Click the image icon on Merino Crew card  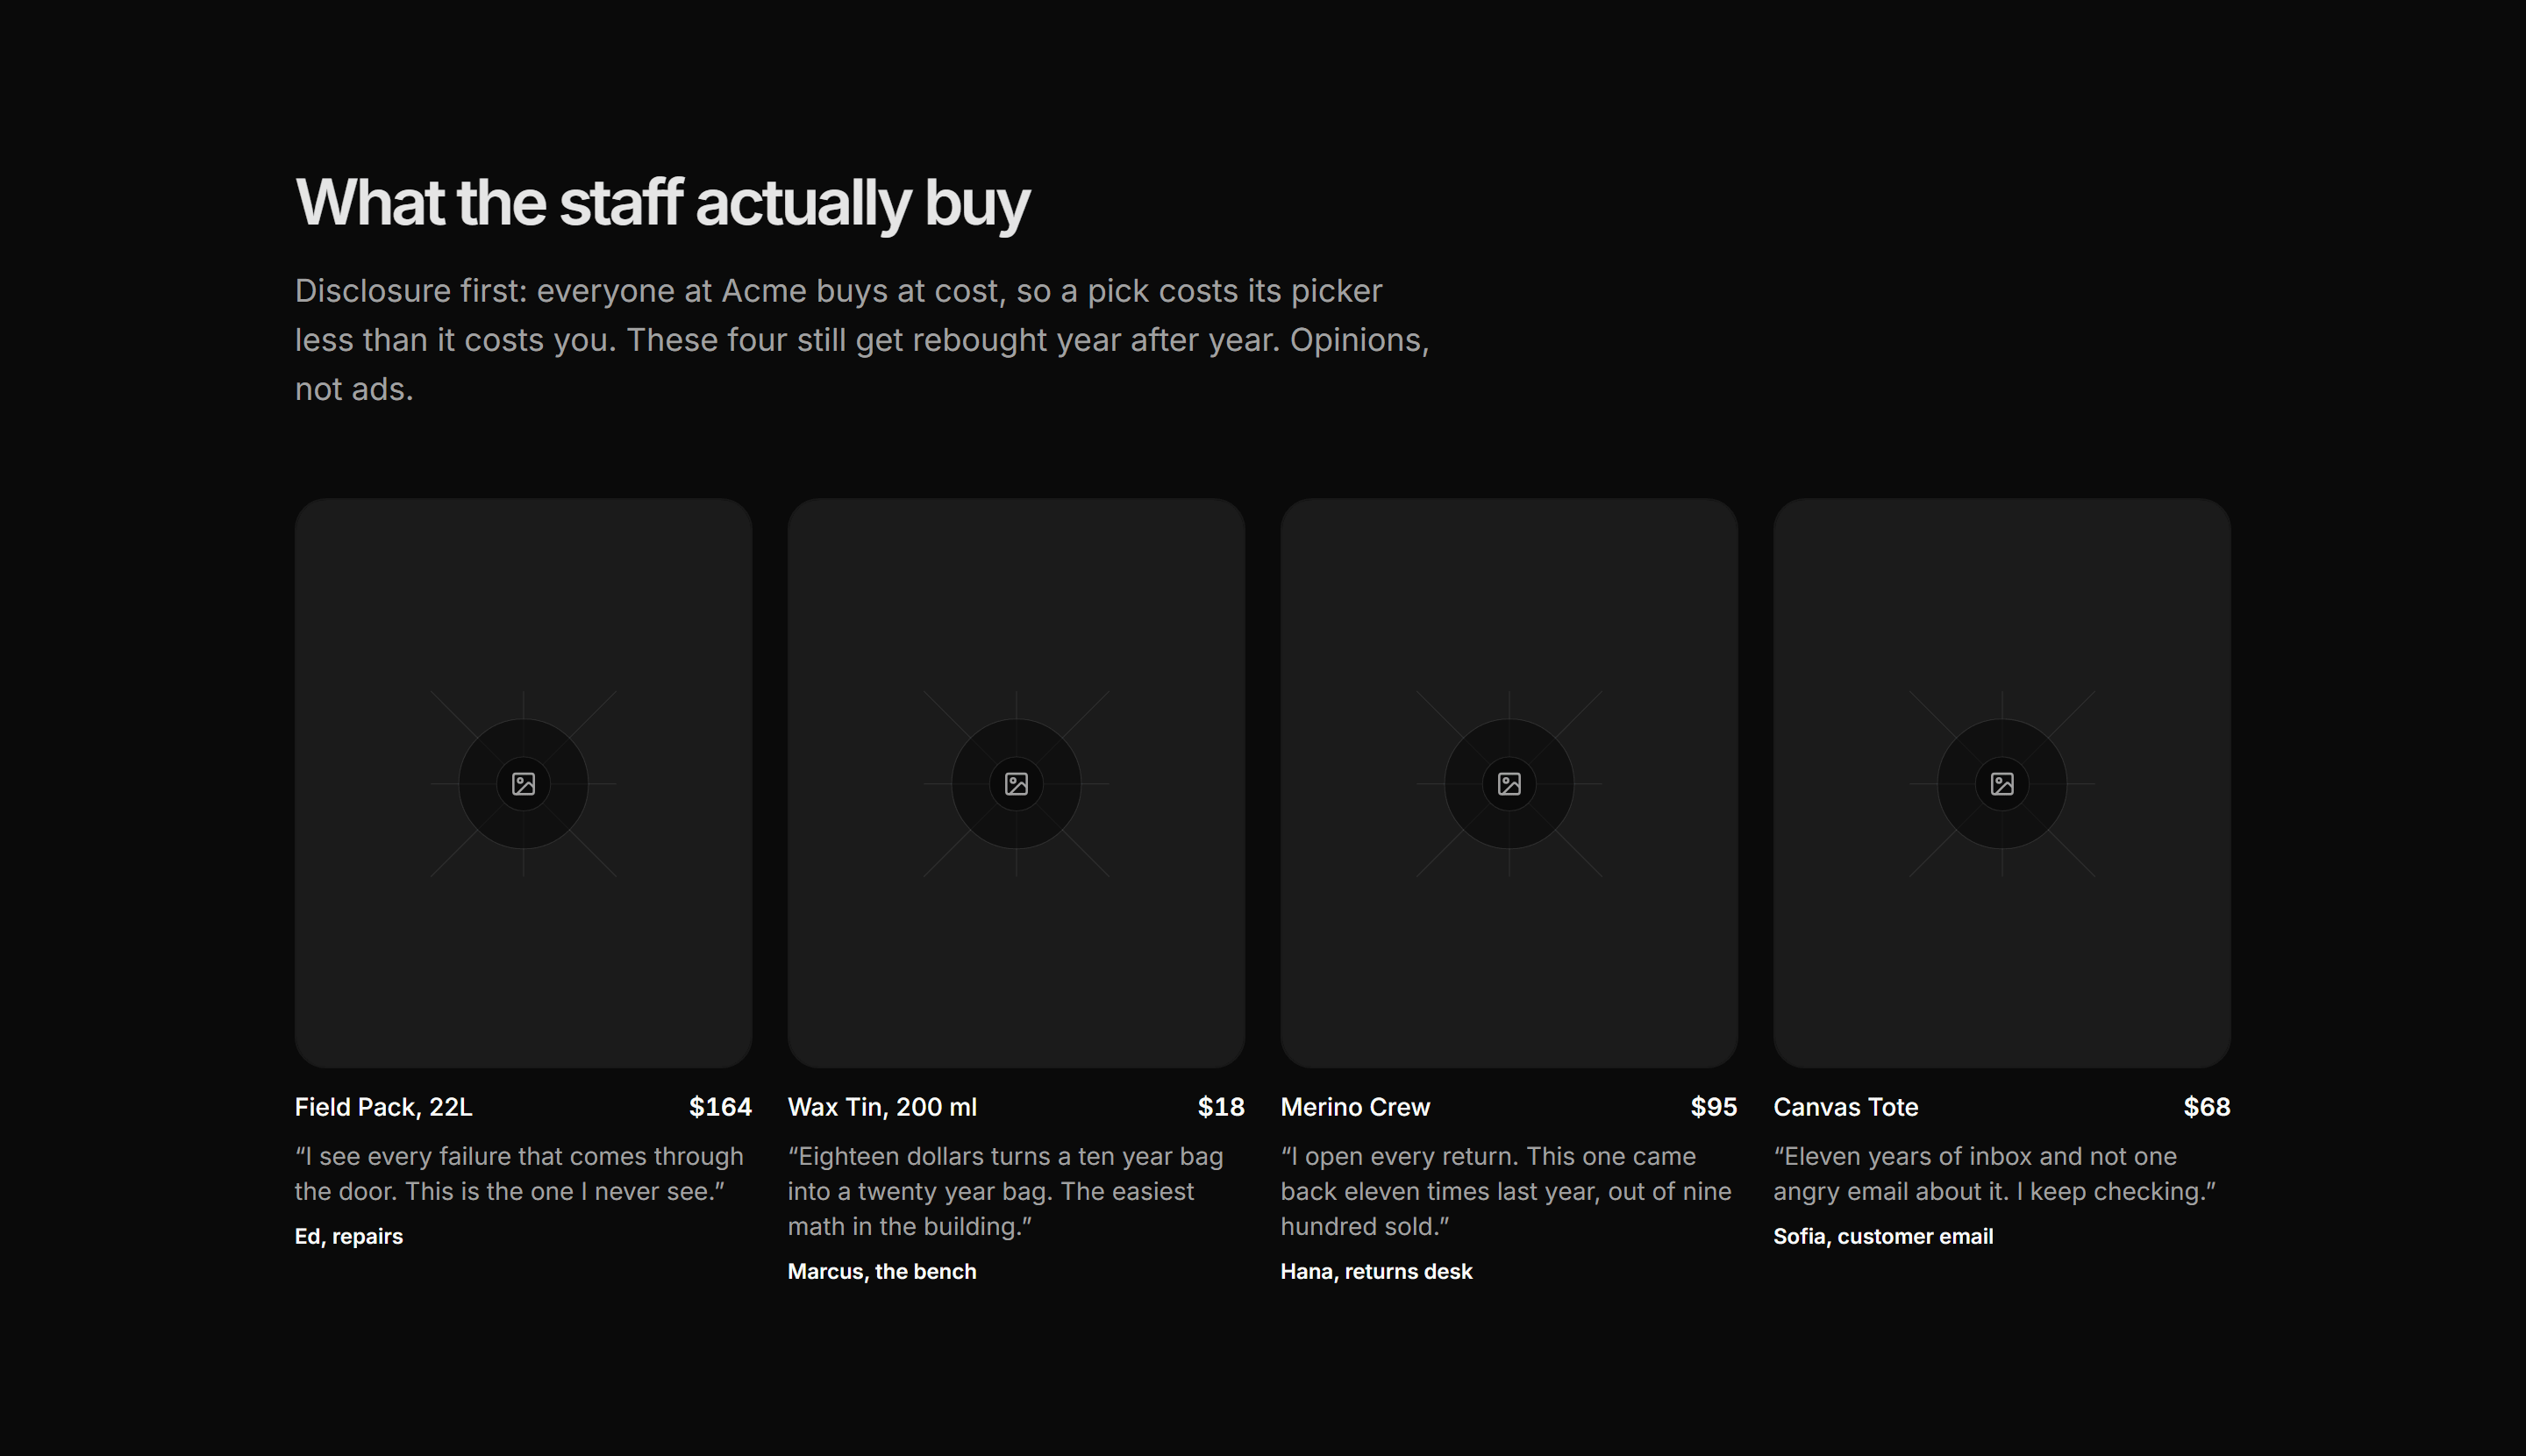pos(1509,784)
